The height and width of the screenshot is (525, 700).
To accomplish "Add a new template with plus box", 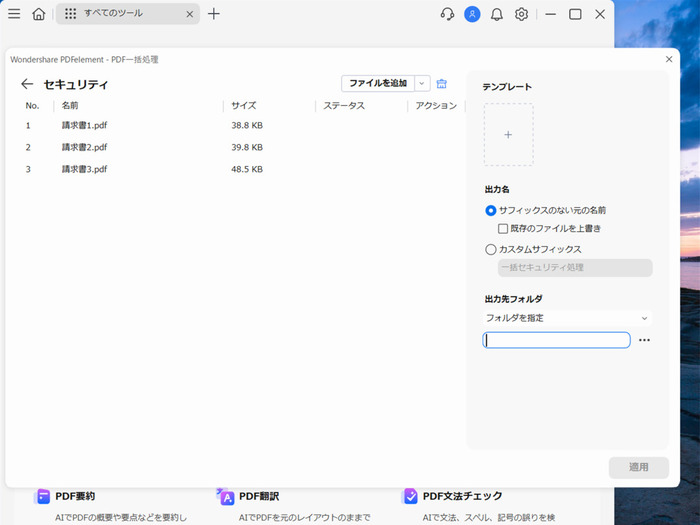I will [508, 134].
